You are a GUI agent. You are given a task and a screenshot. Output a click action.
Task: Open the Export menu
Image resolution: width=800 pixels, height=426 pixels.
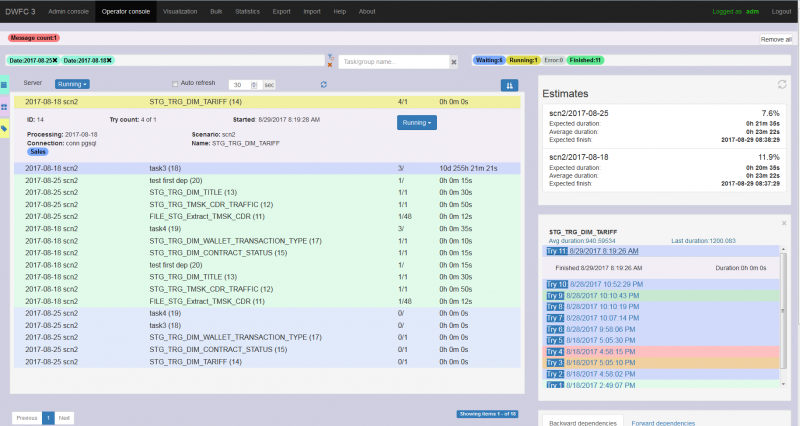[281, 11]
